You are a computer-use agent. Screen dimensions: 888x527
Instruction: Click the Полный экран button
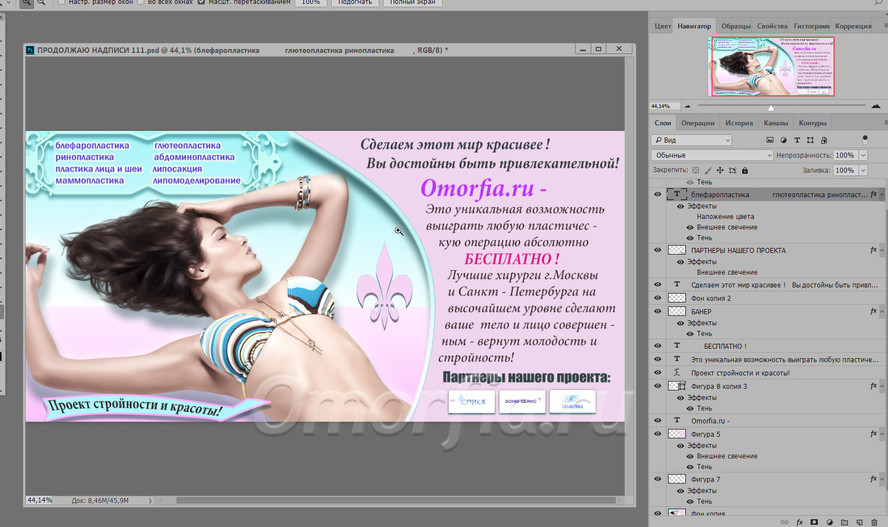click(412, 2)
